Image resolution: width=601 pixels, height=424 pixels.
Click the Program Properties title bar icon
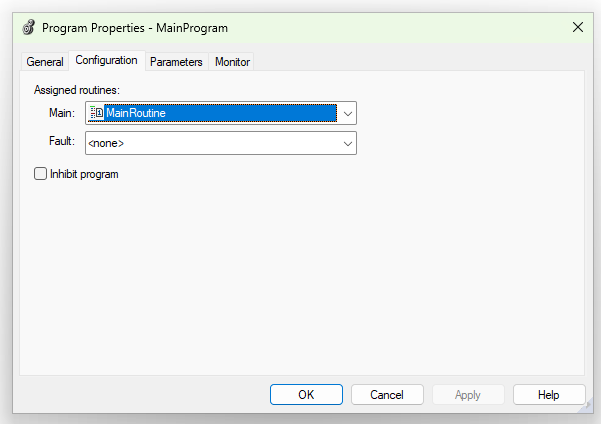(x=29, y=28)
